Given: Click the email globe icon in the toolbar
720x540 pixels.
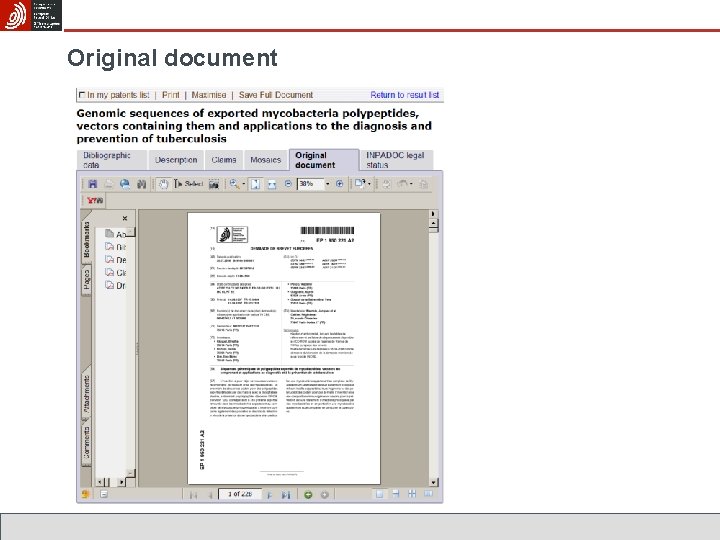Looking at the screenshot, I should 124,184.
